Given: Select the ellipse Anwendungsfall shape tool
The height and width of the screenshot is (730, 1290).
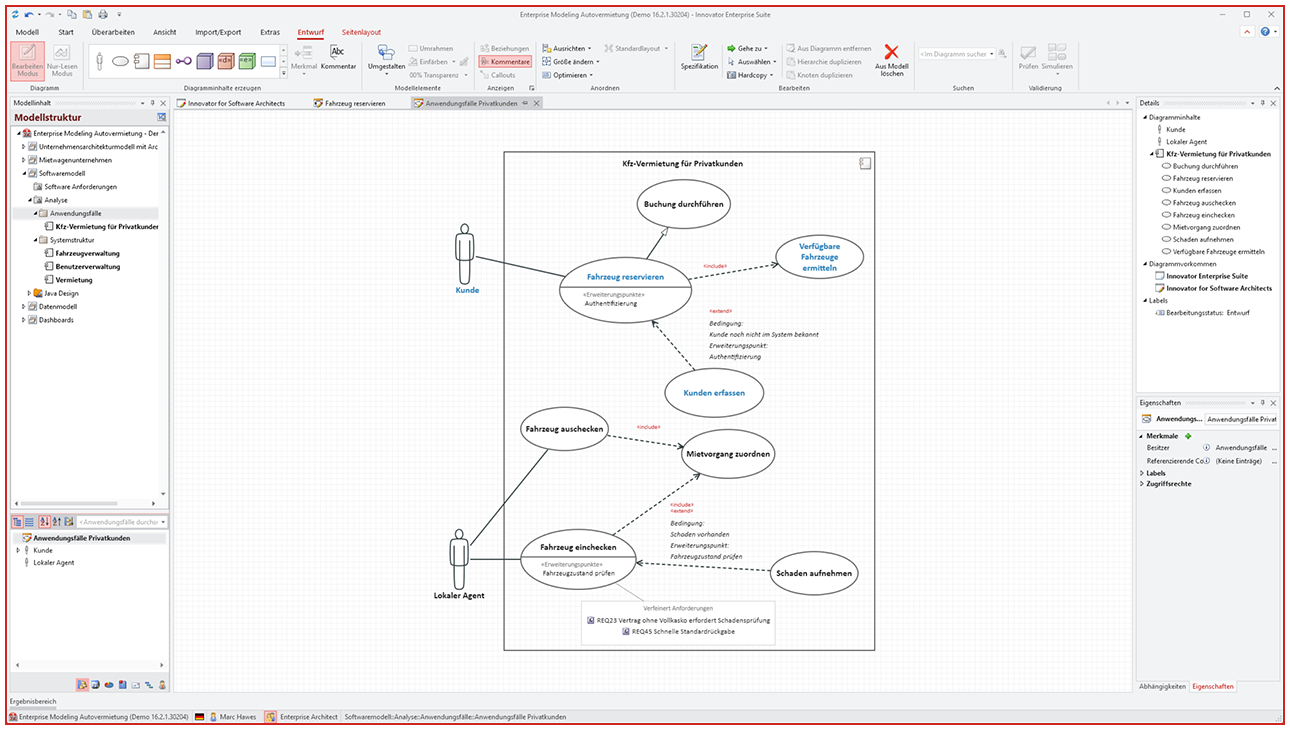Looking at the screenshot, I should (x=122, y=61).
